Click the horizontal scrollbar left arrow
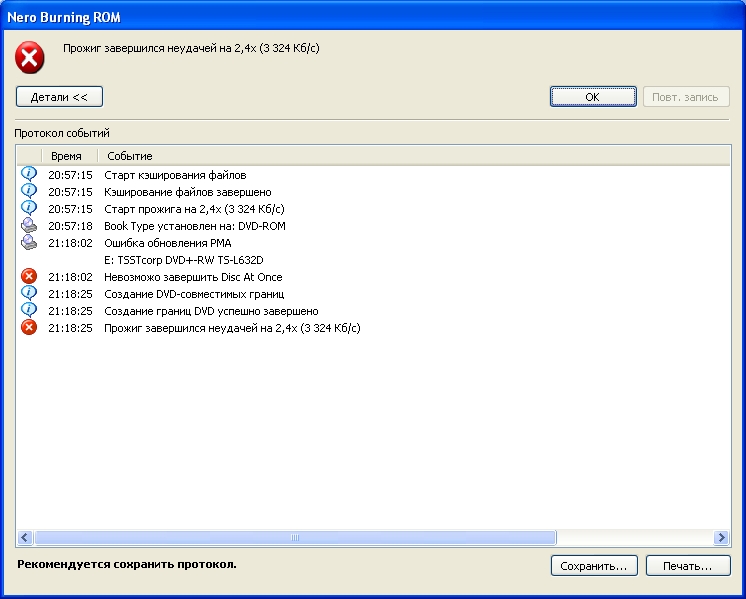The height and width of the screenshot is (599, 746). tap(25, 538)
